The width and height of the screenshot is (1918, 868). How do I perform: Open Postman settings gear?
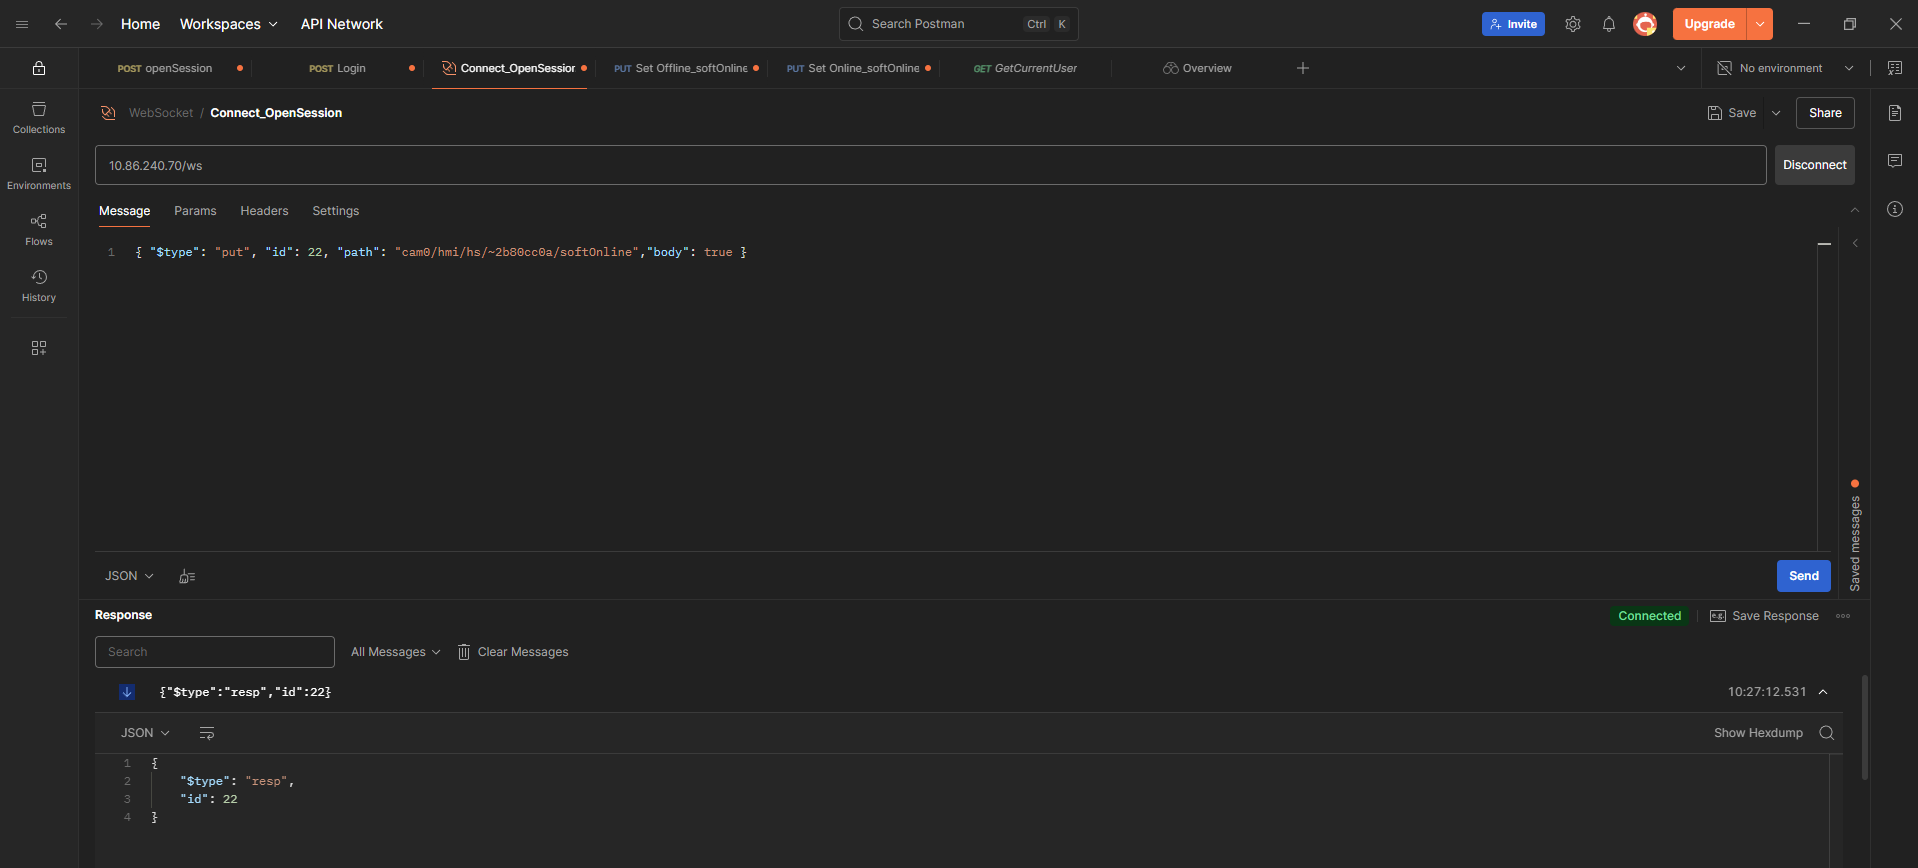point(1573,24)
